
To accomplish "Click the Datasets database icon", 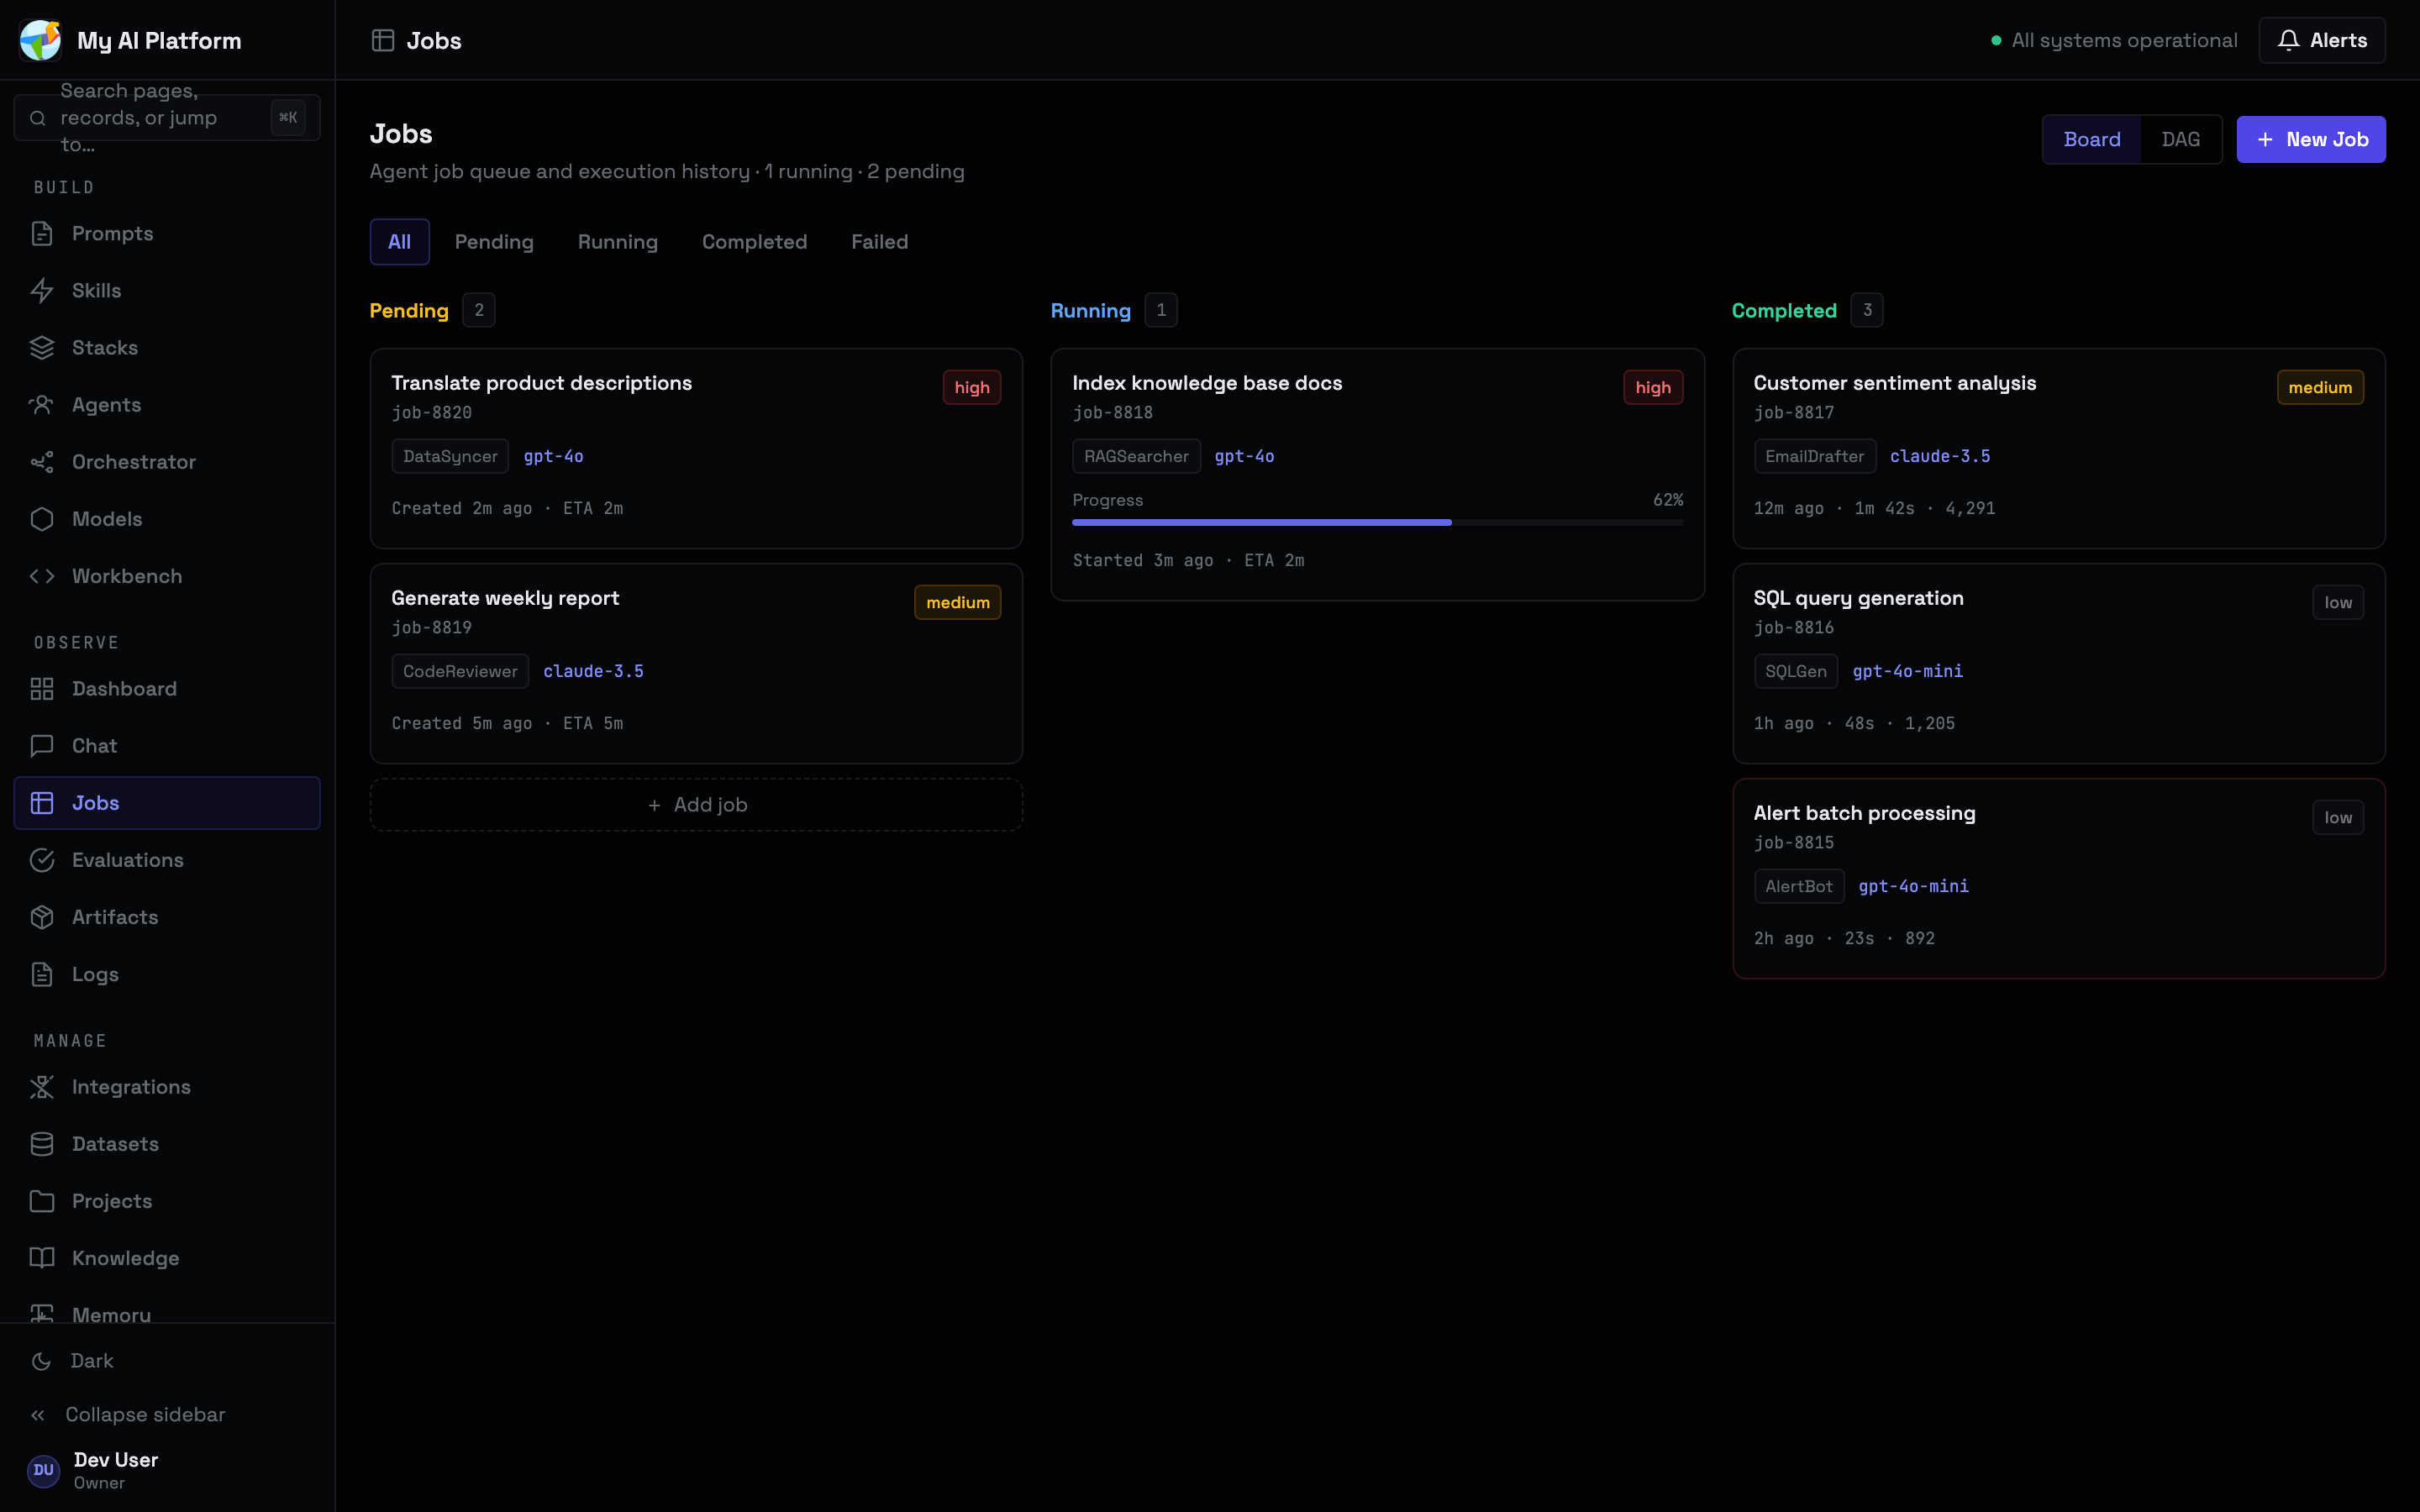I will pos(42,1143).
